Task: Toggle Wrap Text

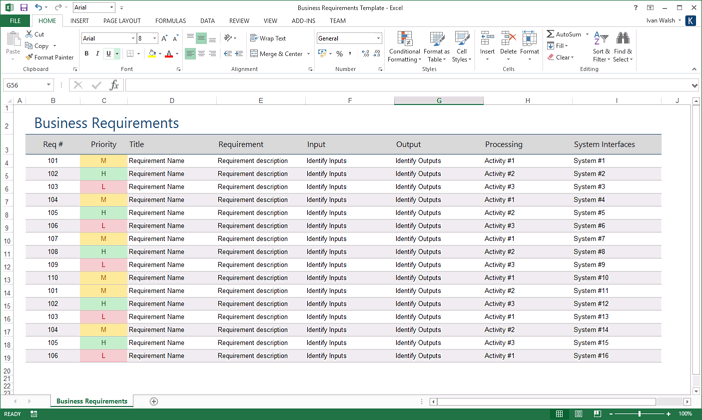Action: [x=267, y=38]
